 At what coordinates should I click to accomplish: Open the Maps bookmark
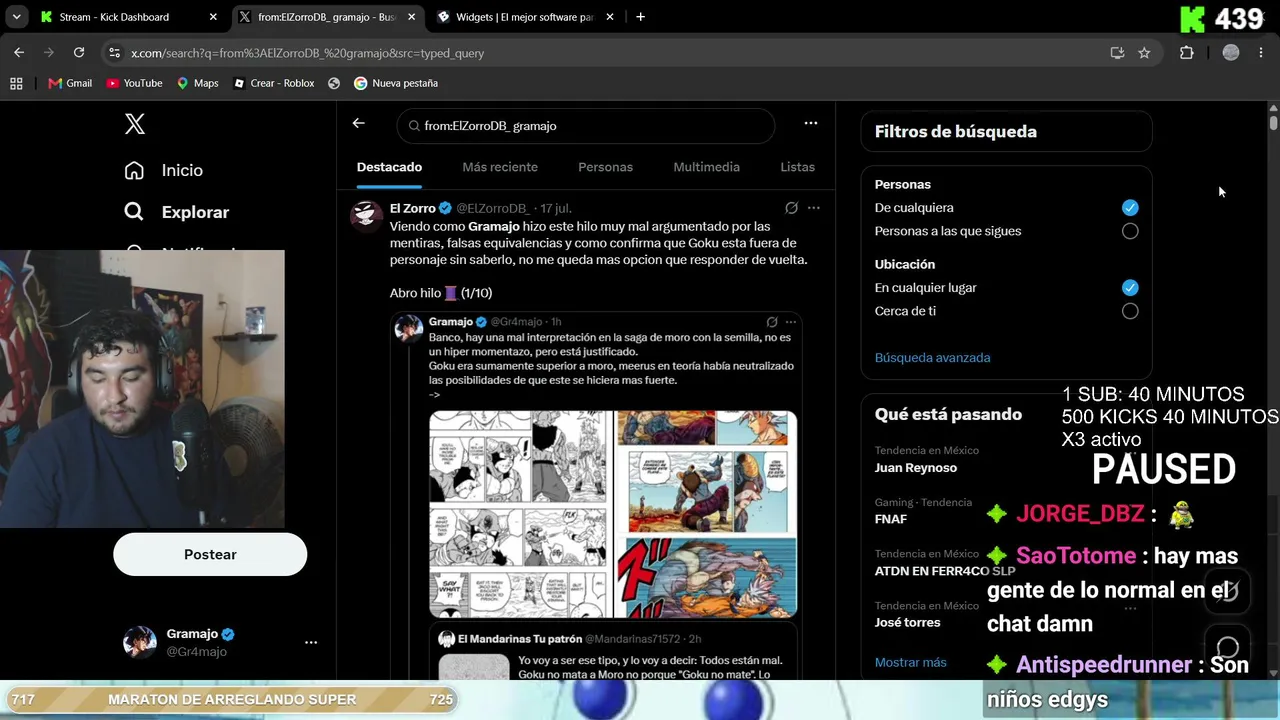(x=197, y=83)
